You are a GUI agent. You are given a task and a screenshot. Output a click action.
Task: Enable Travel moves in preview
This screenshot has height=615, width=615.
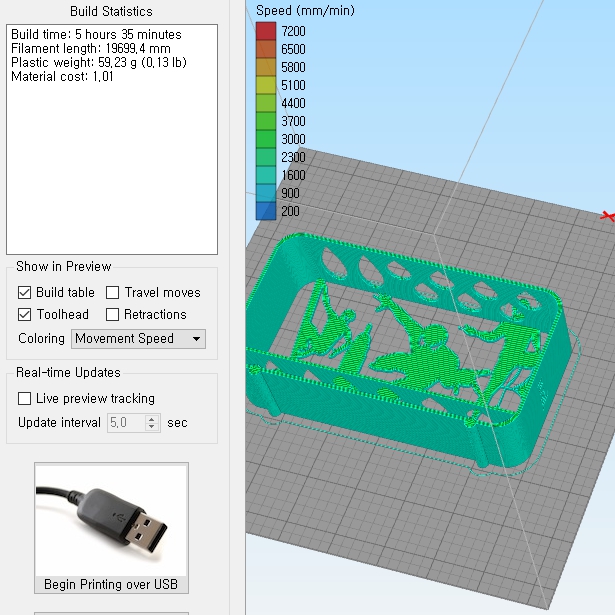point(113,293)
